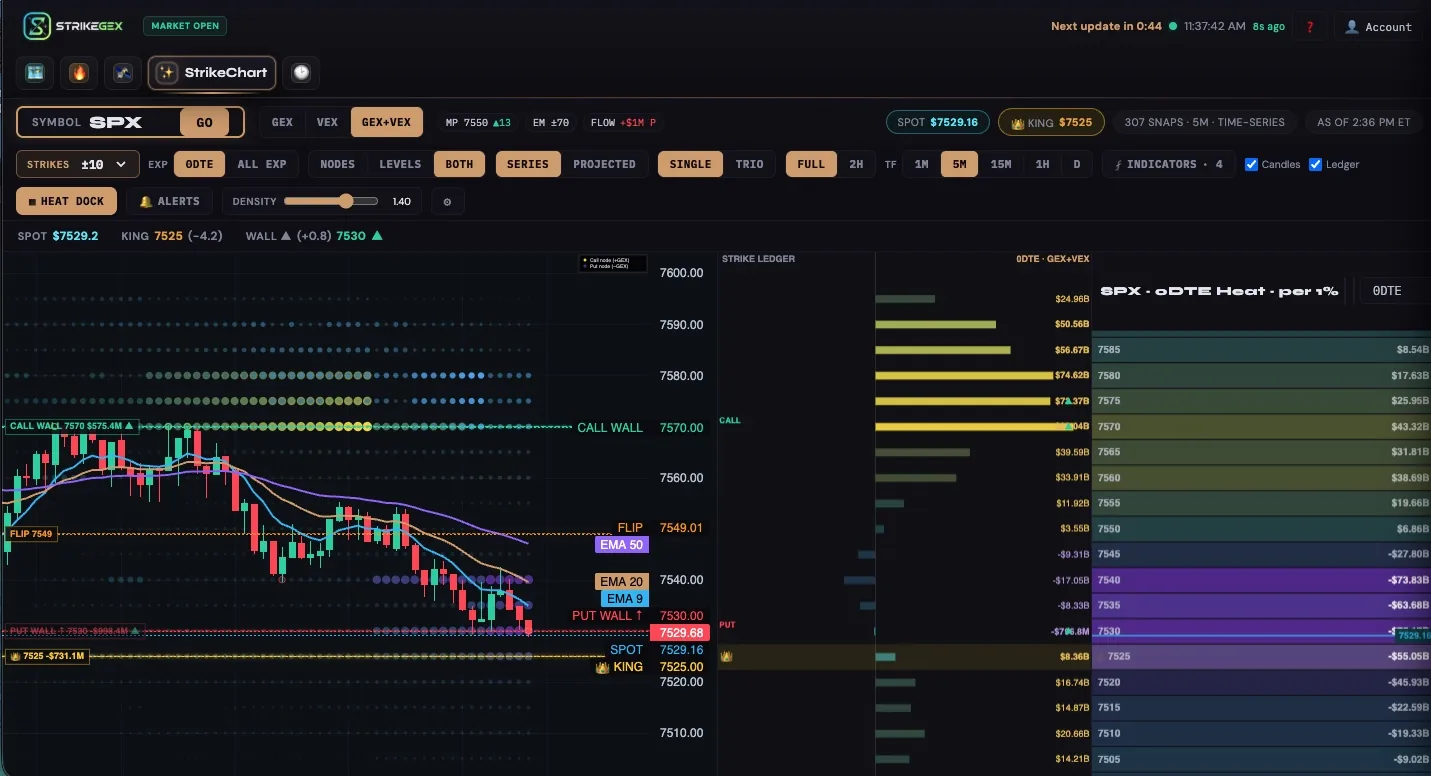Screen dimensions: 1431x776
Task: Click the SPOT $7529.16 pill
Action: click(937, 122)
